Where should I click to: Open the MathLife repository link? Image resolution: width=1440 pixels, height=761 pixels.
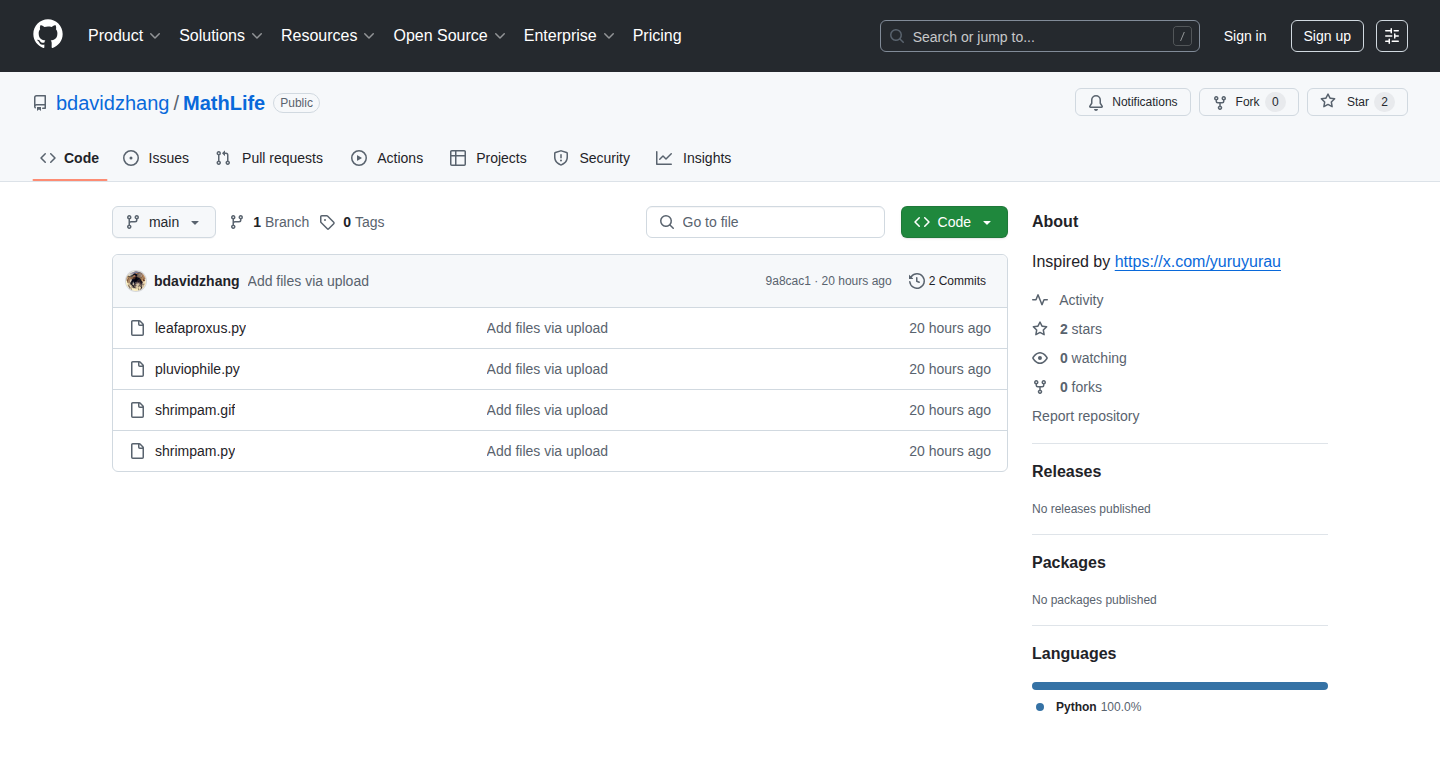[224, 103]
